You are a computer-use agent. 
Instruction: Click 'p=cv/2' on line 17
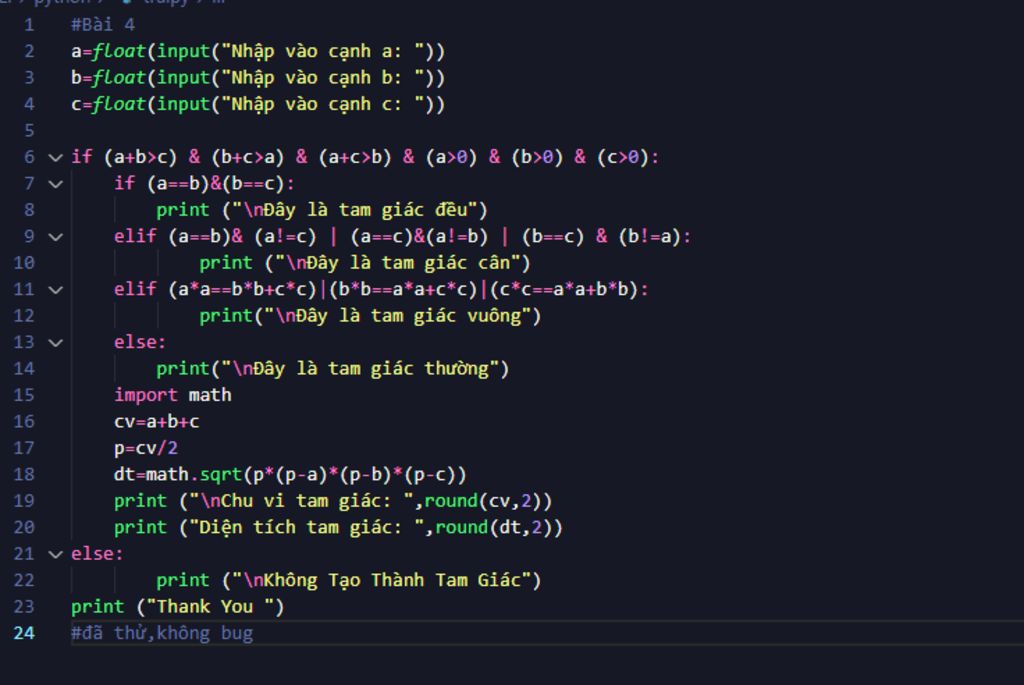[146, 448]
